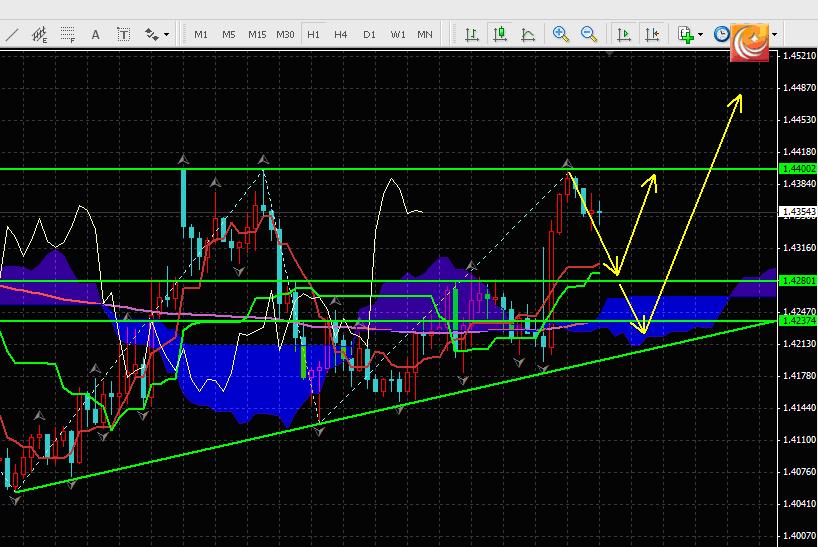Click the 1.44002 price level label
This screenshot has width=818, height=547.
coord(799,169)
